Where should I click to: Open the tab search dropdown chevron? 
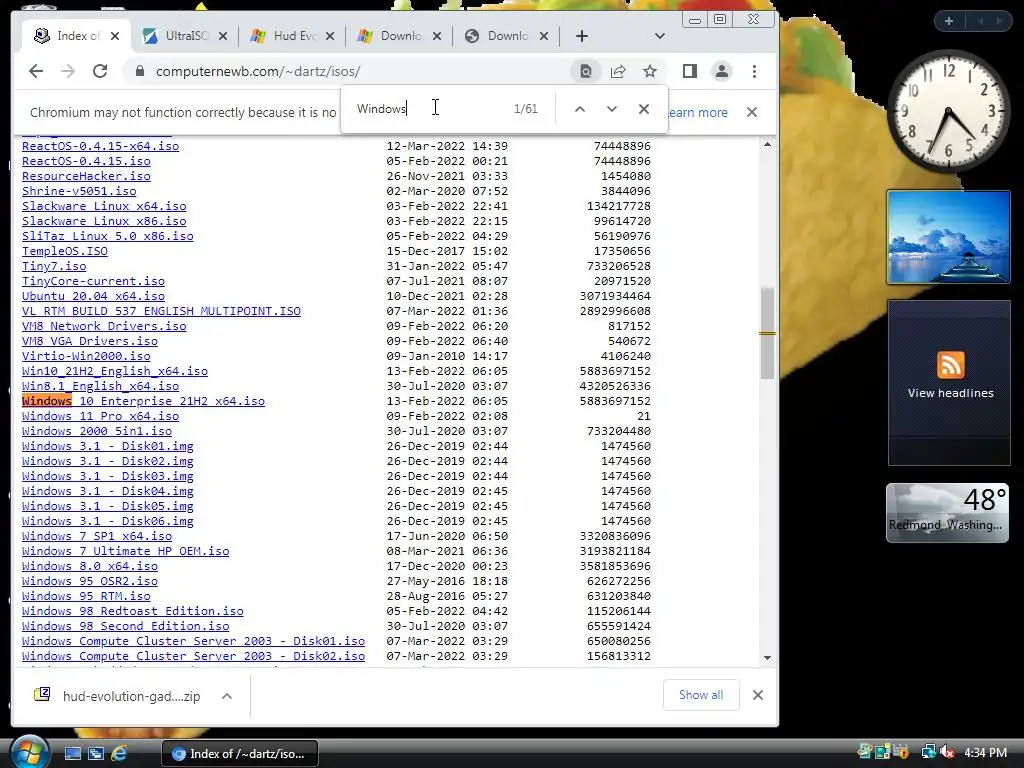[x=660, y=36]
